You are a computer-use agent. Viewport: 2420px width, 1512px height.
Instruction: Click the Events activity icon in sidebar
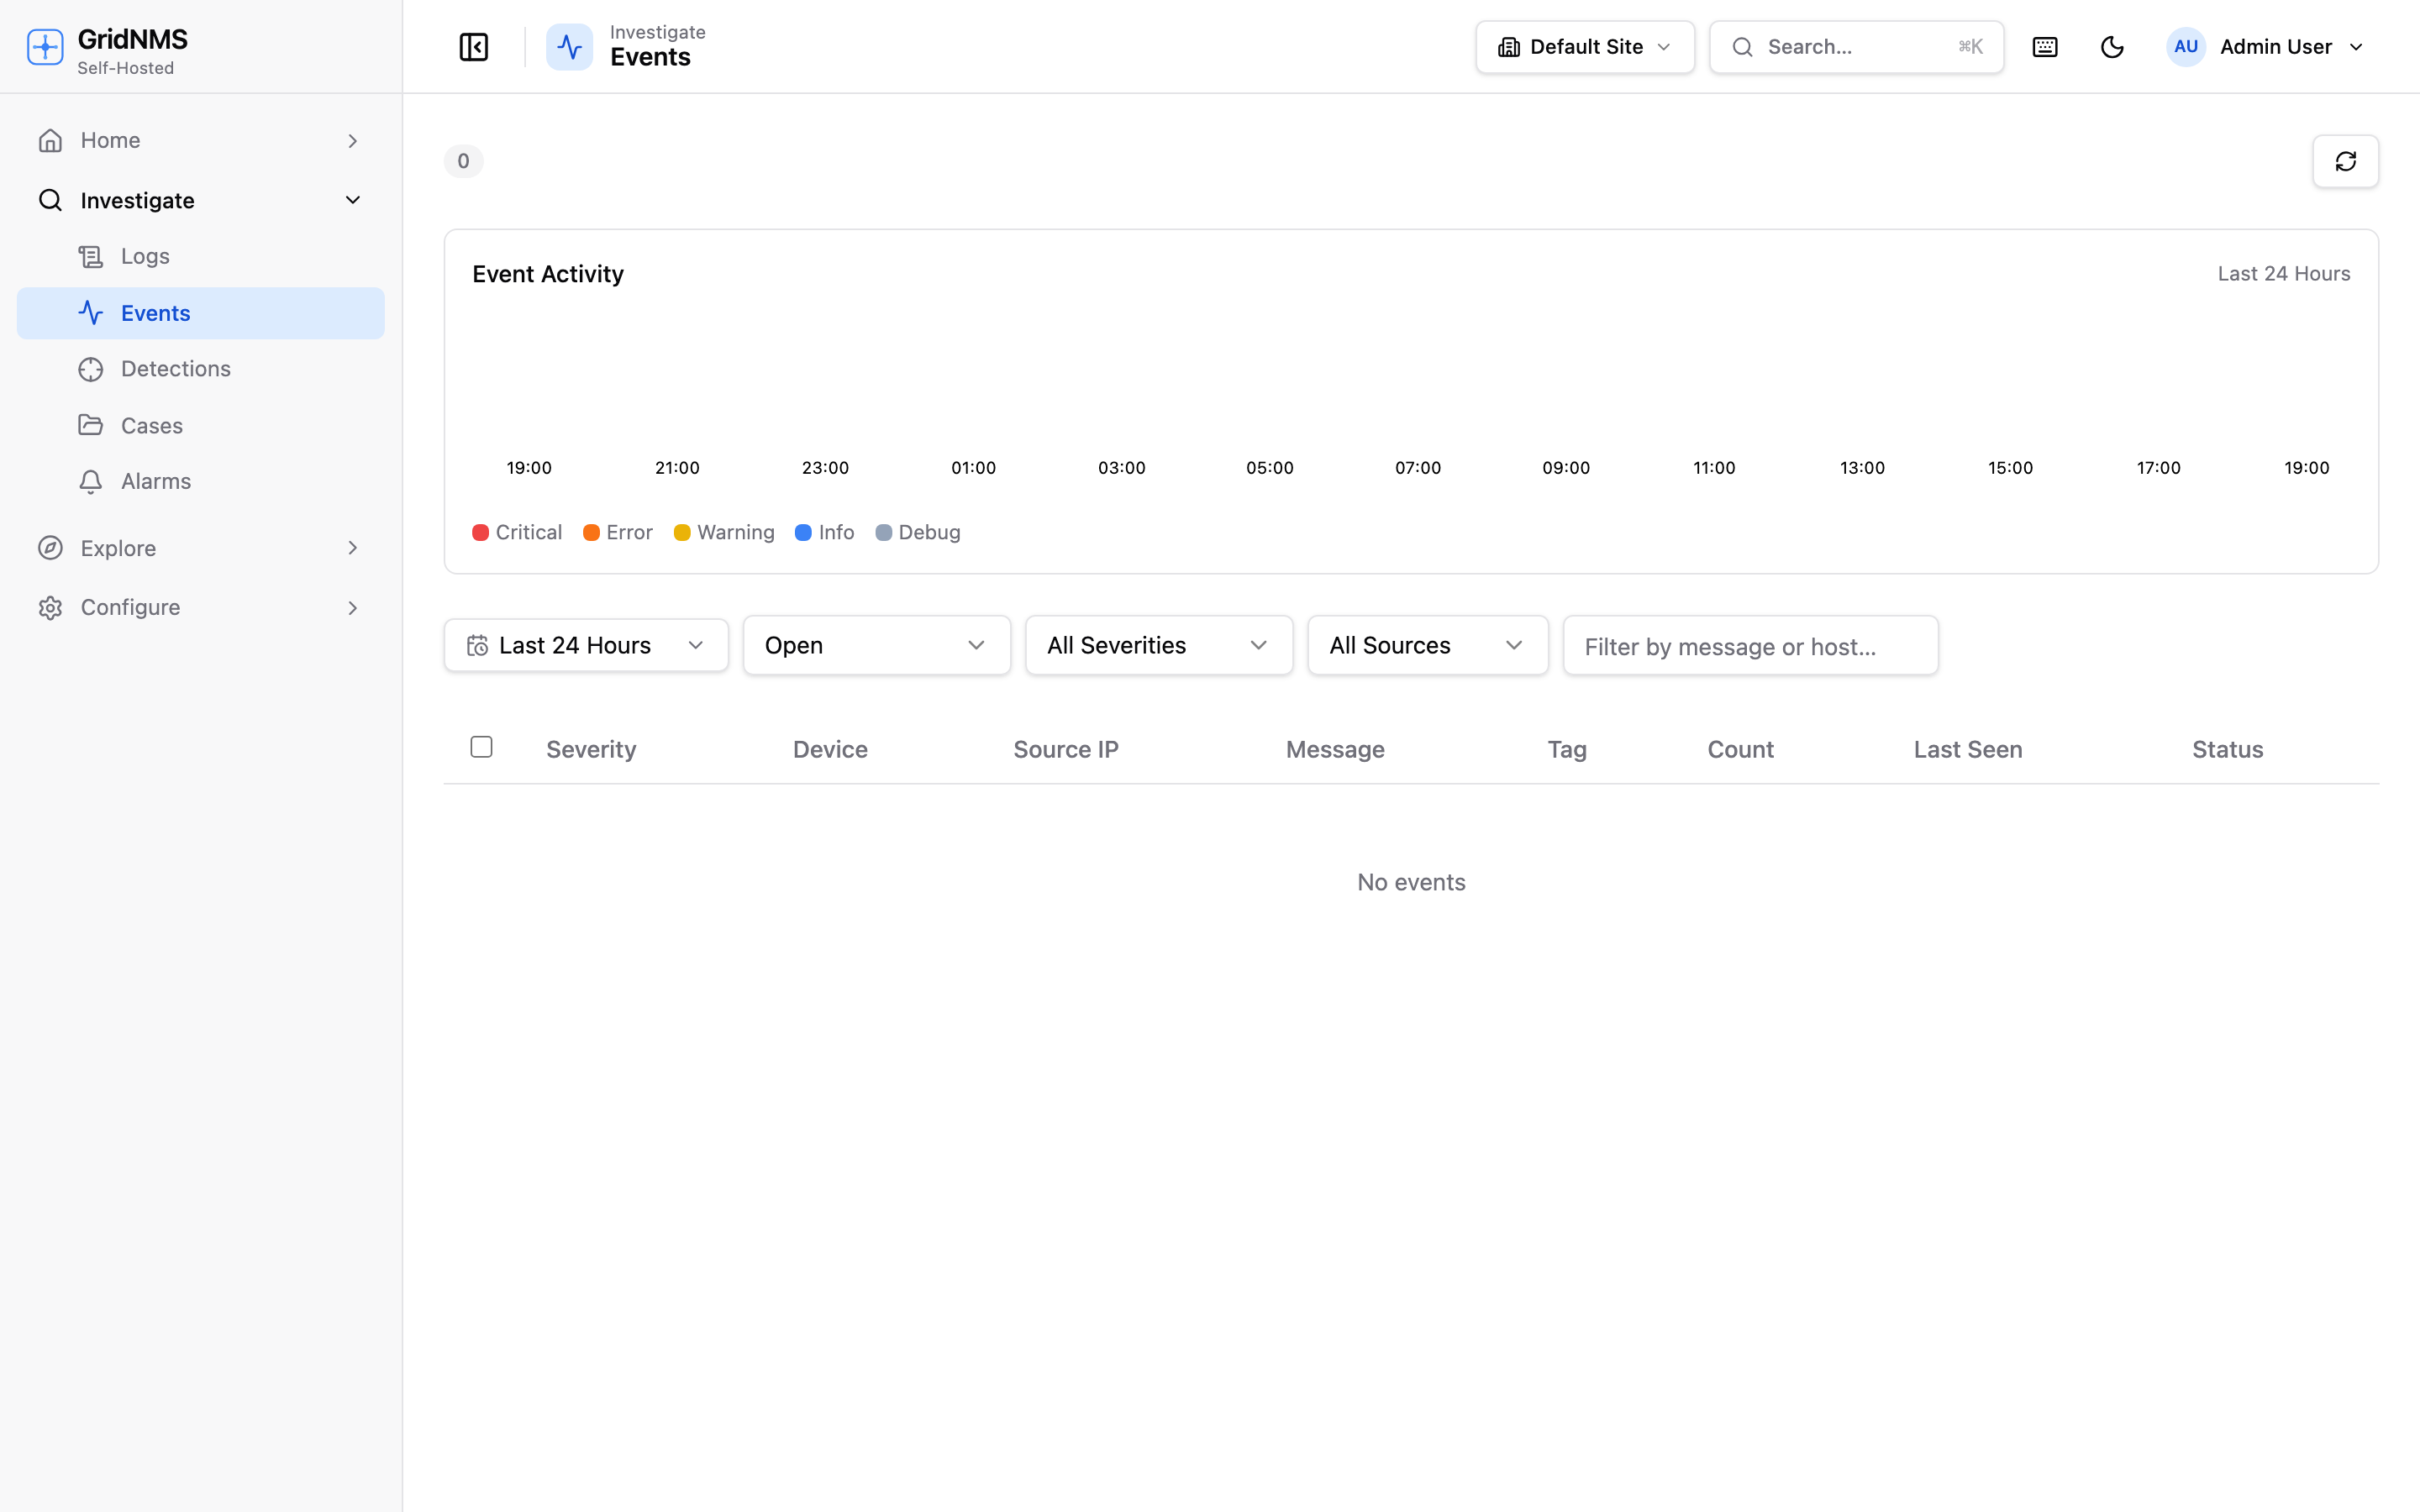pyautogui.click(x=91, y=313)
